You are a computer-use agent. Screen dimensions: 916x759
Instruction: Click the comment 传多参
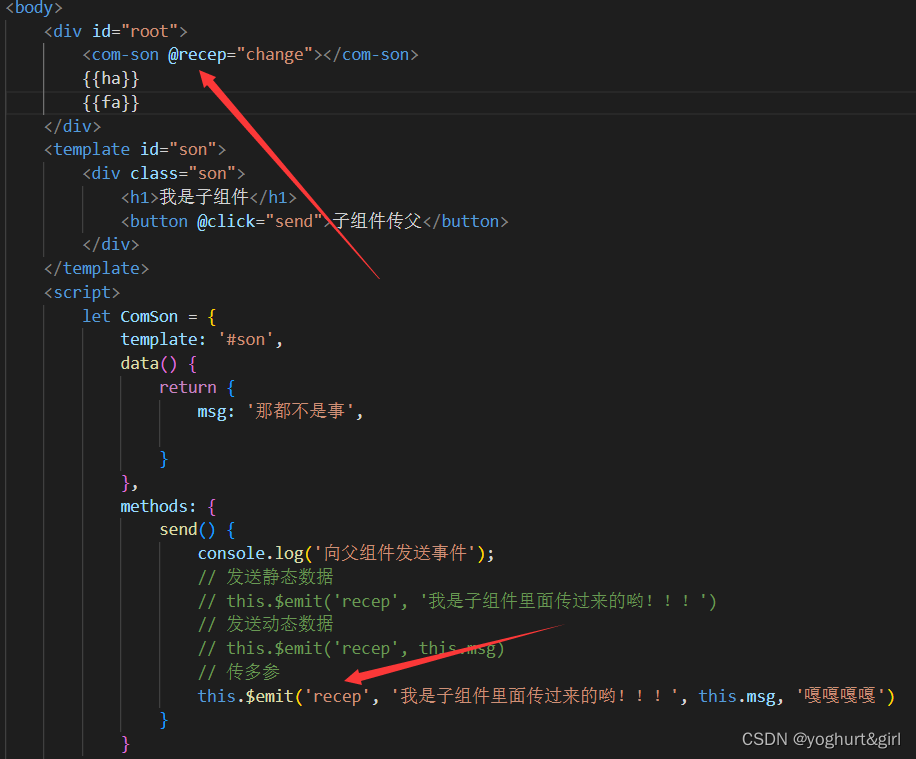click(239, 672)
